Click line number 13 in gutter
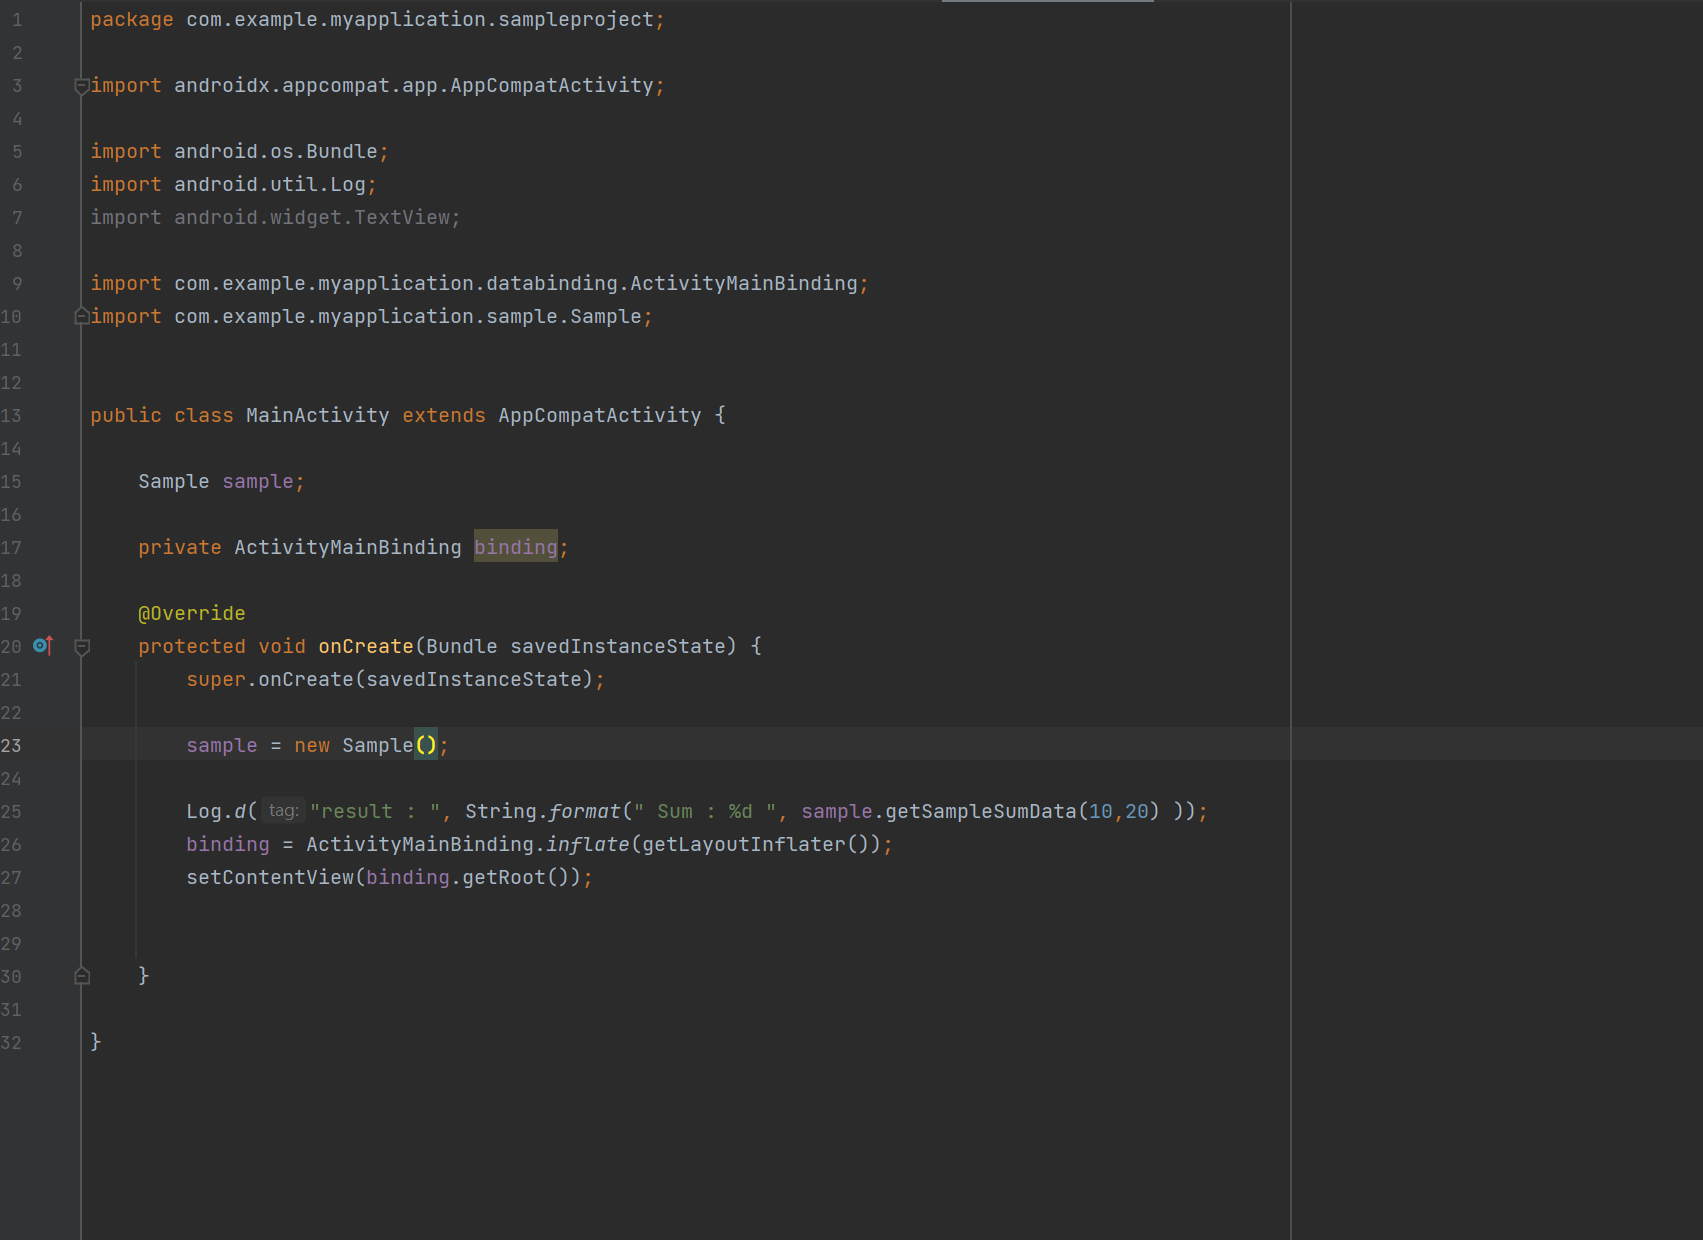 (11, 415)
